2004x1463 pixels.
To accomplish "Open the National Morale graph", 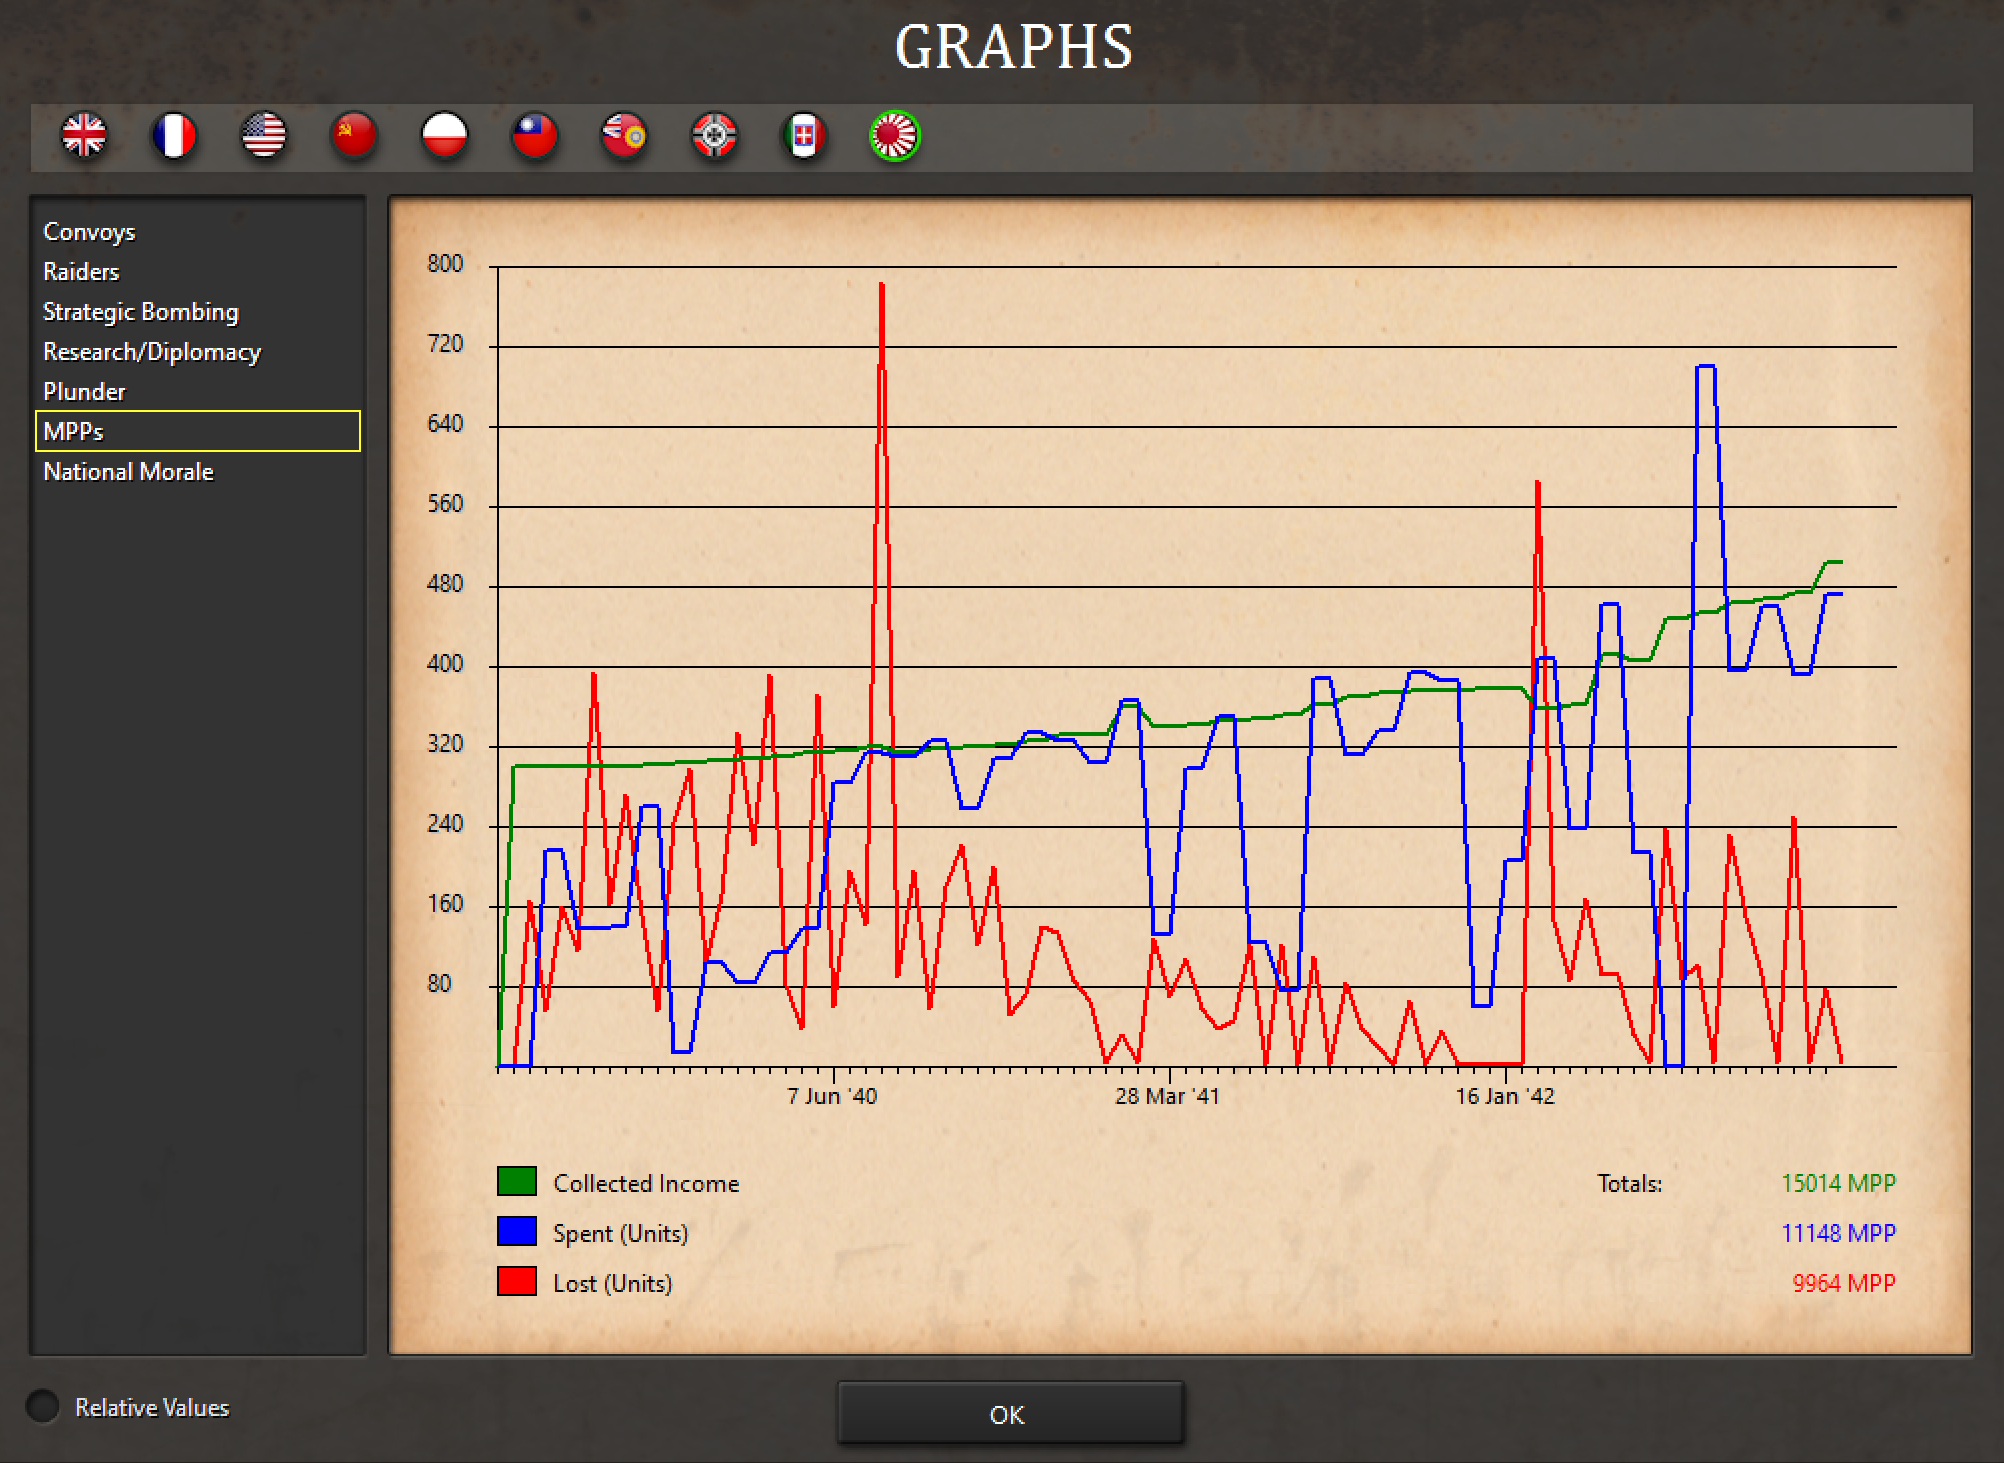I will point(198,472).
